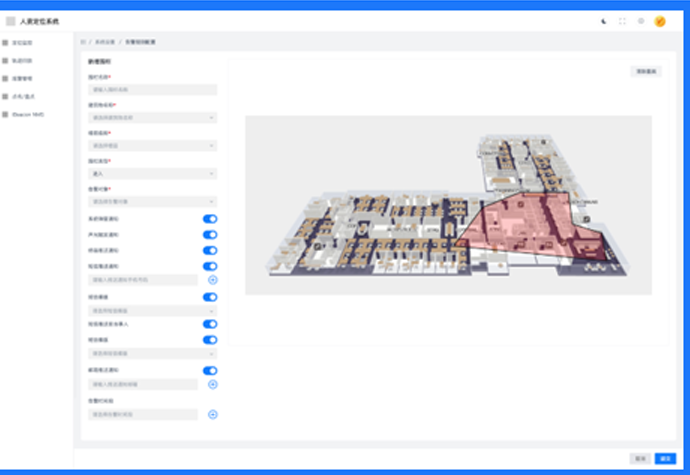This screenshot has height=475, width=690.
Task: Open the 楼层名称 dropdown list
Action: [x=152, y=145]
